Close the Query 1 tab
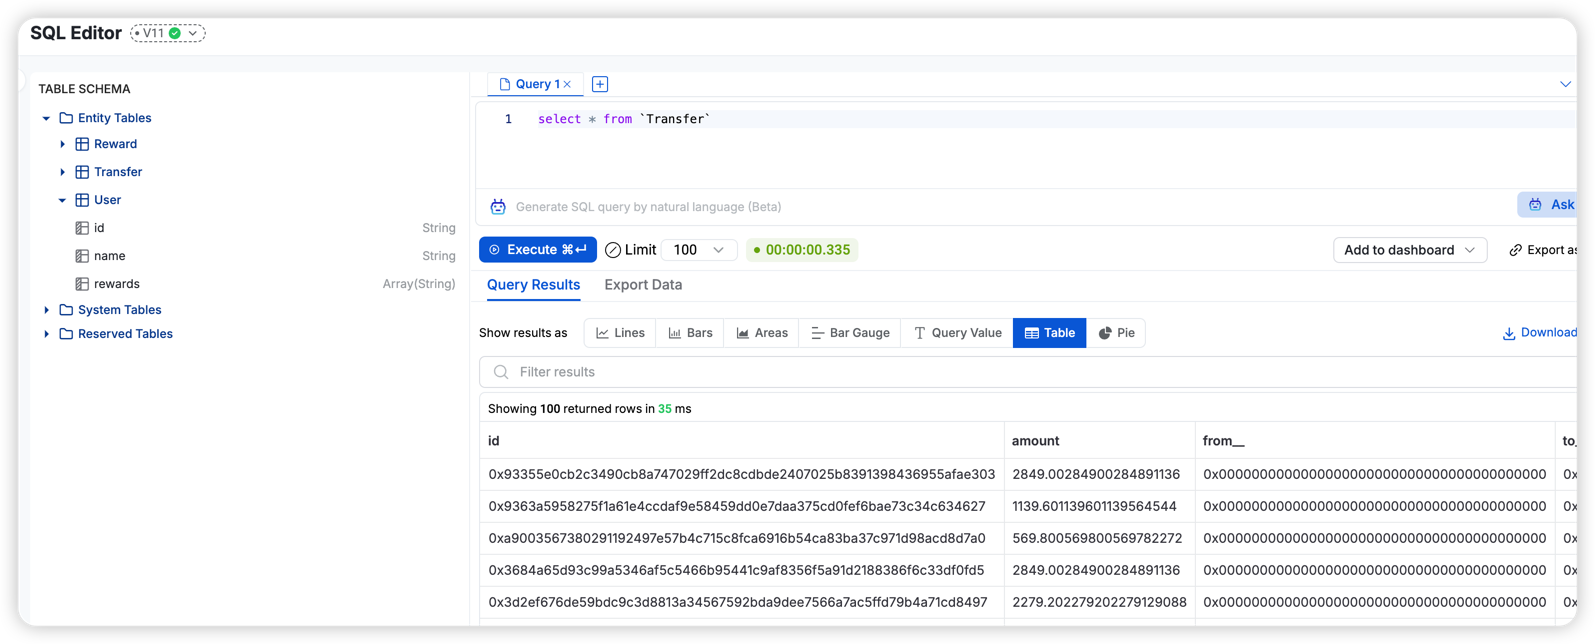The image size is (1595, 644). point(567,84)
